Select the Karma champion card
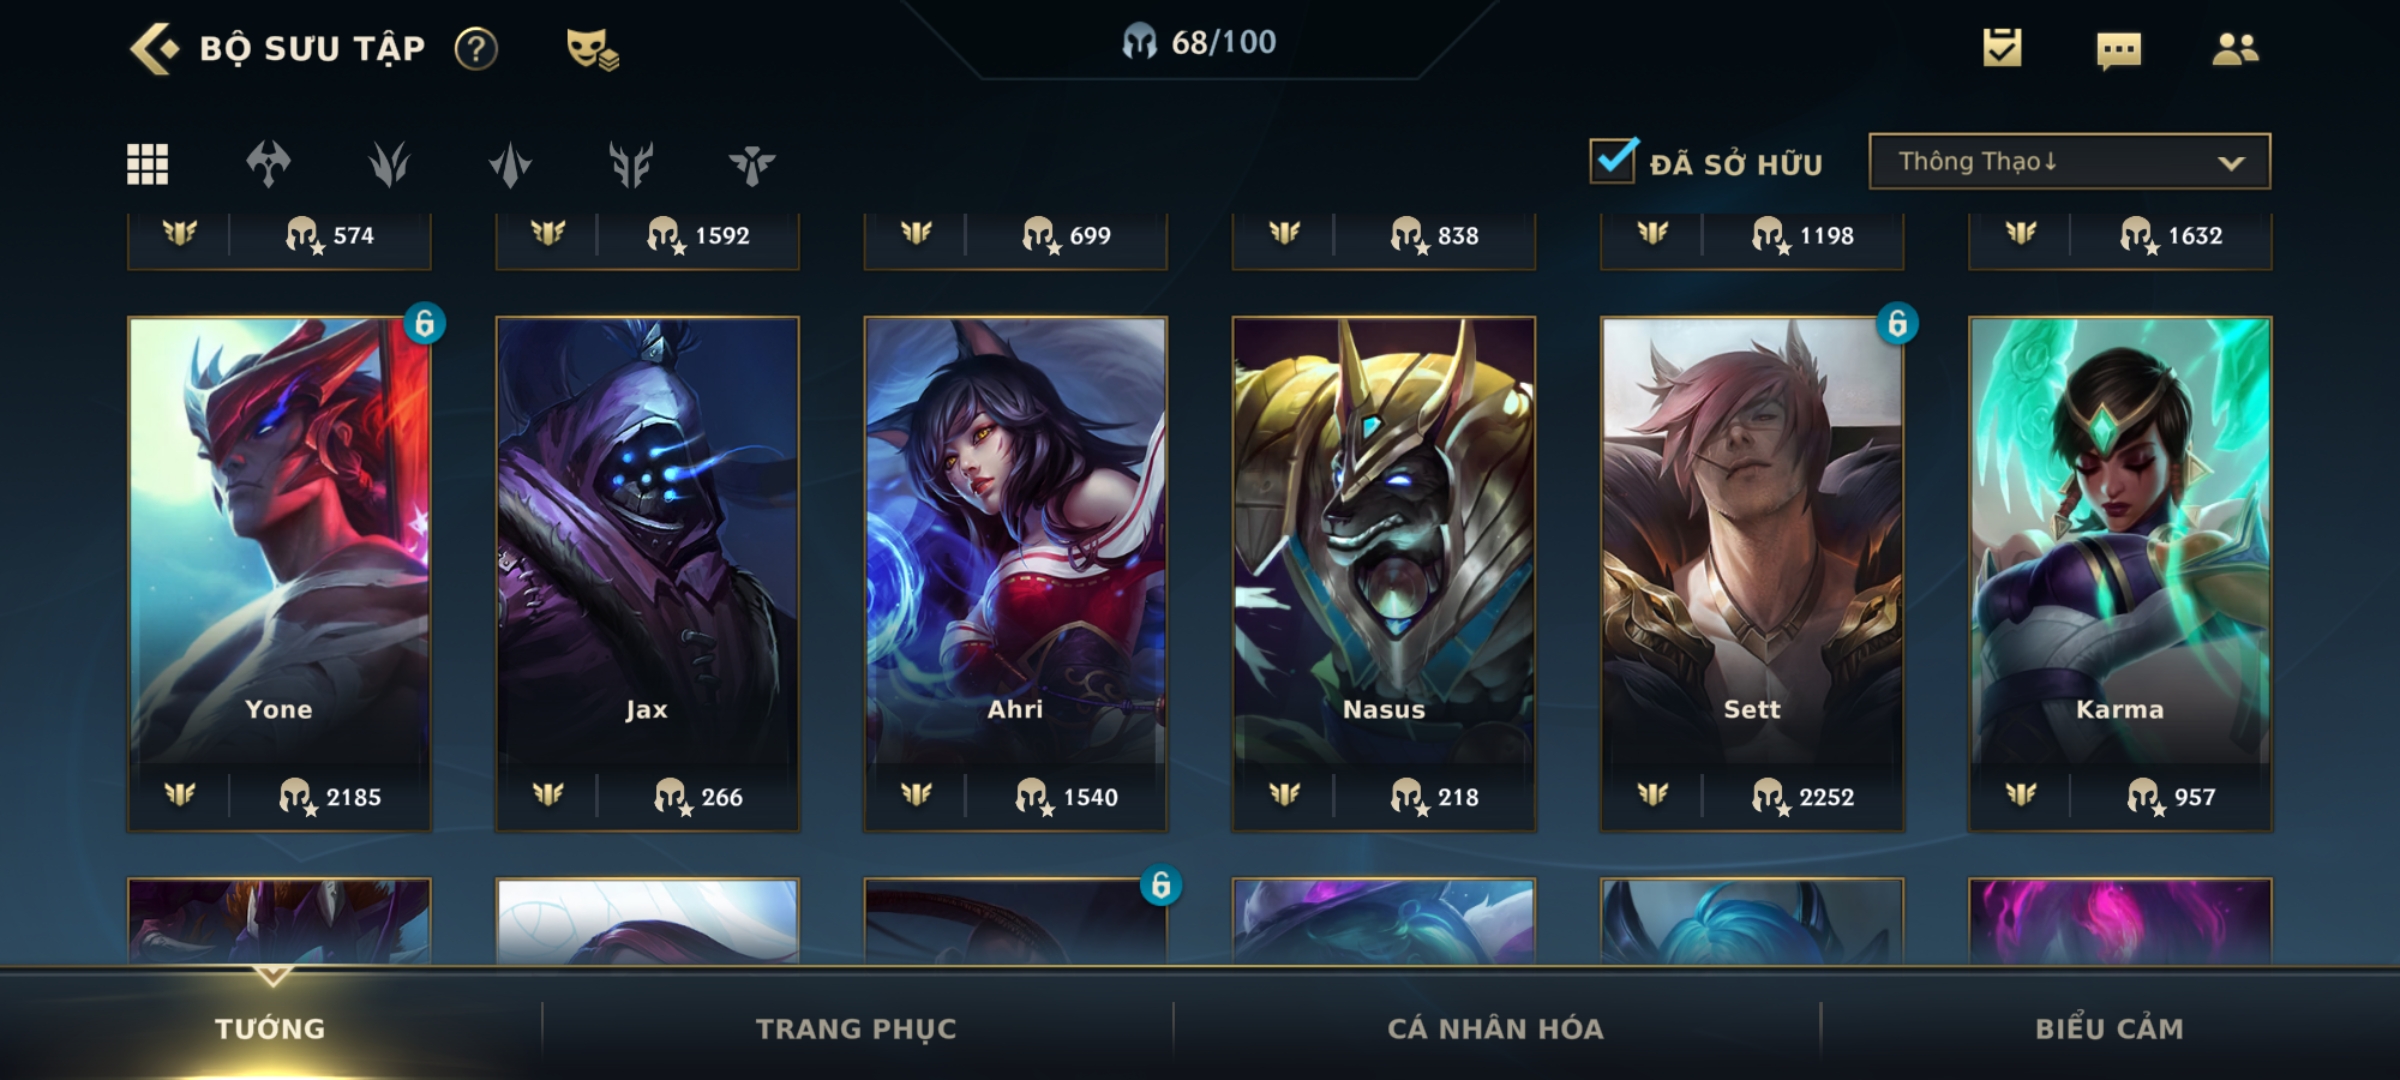The width and height of the screenshot is (2400, 1080). coord(2120,574)
